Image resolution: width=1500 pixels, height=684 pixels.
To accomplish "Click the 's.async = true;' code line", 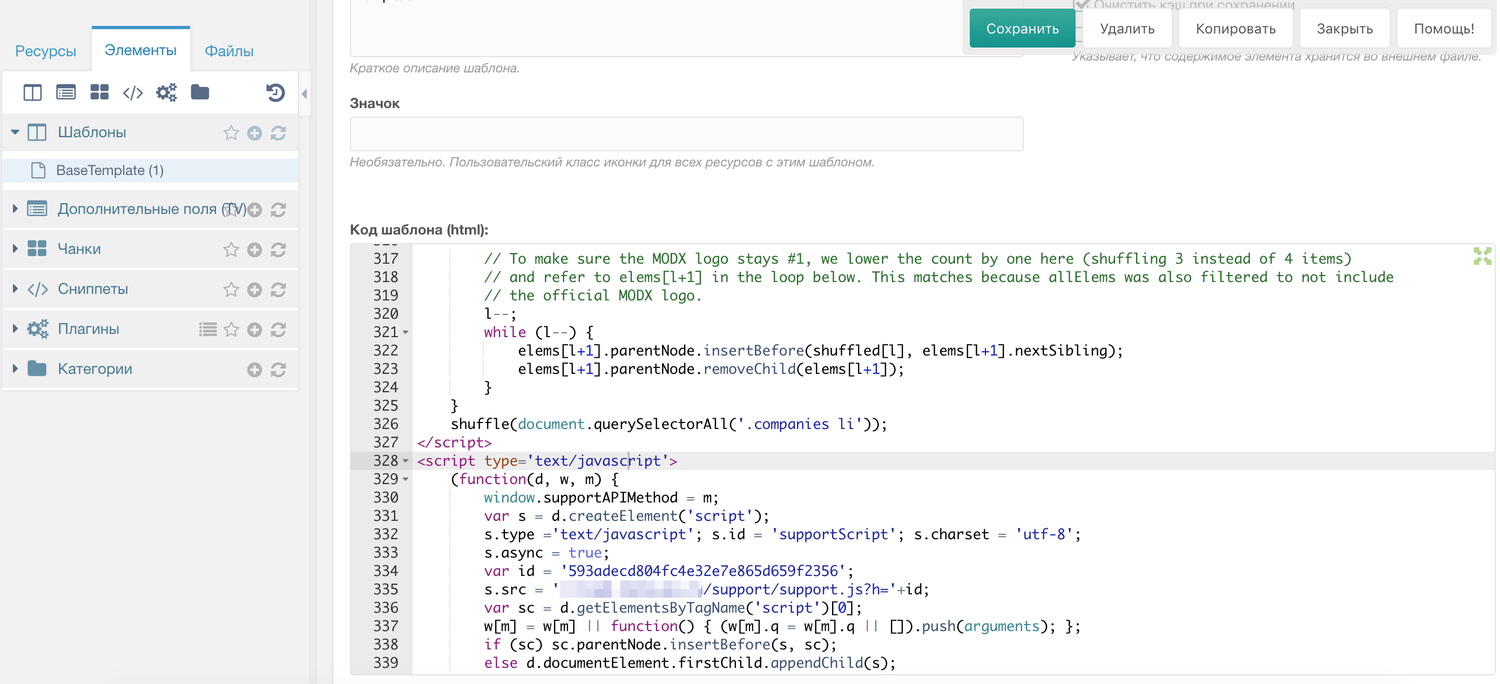I will pos(546,553).
